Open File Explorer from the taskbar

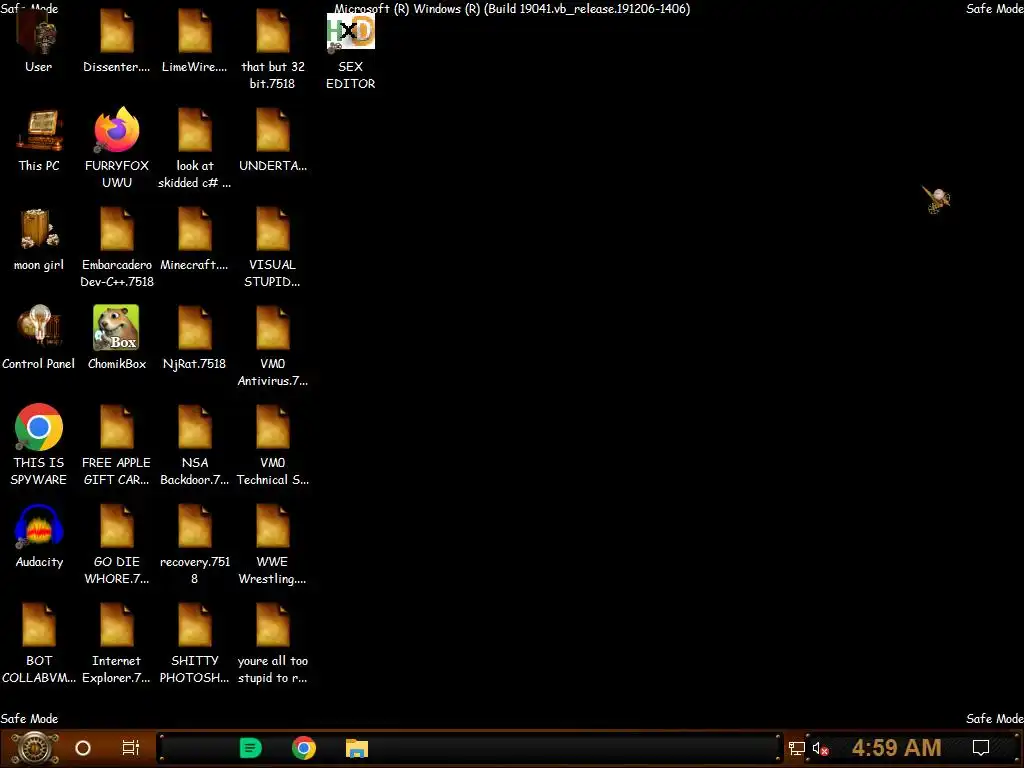pyautogui.click(x=357, y=748)
